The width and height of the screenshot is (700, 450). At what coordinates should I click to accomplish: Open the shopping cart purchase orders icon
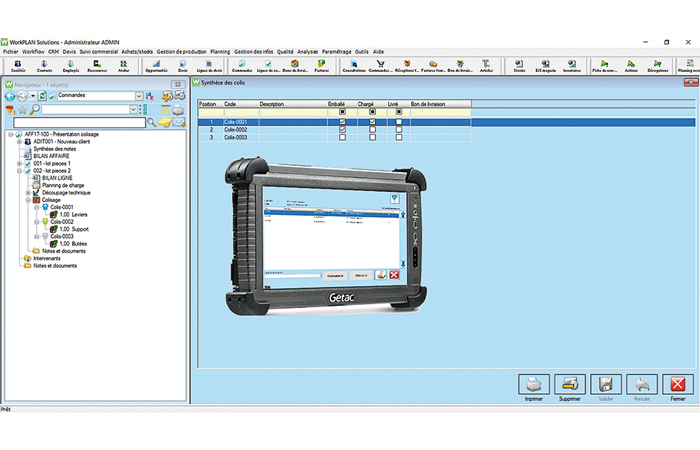(x=380, y=66)
